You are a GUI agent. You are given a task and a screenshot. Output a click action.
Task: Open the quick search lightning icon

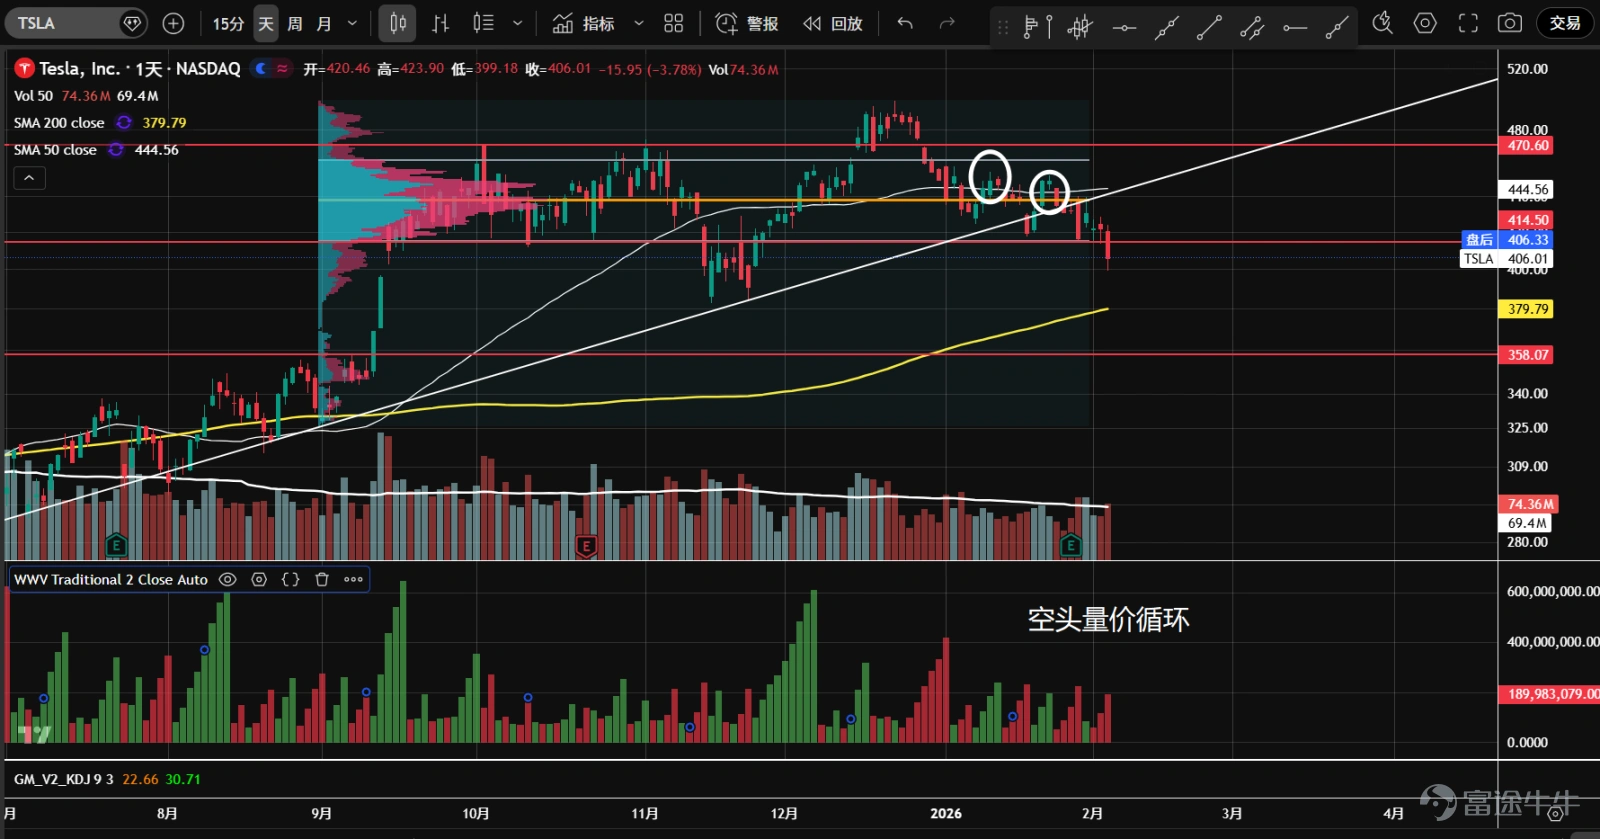[x=1383, y=23]
